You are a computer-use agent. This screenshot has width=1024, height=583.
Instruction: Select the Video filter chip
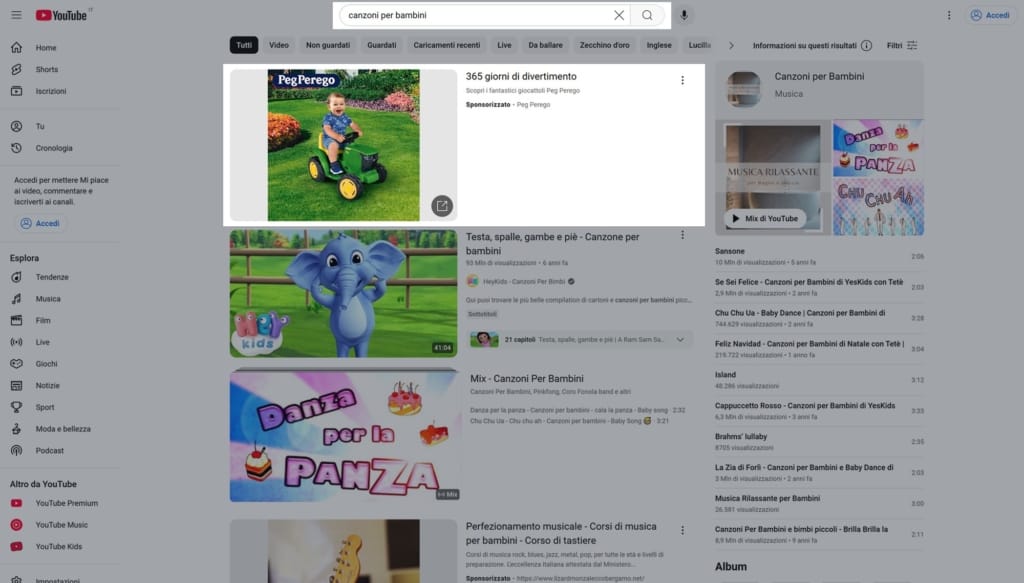click(x=279, y=45)
